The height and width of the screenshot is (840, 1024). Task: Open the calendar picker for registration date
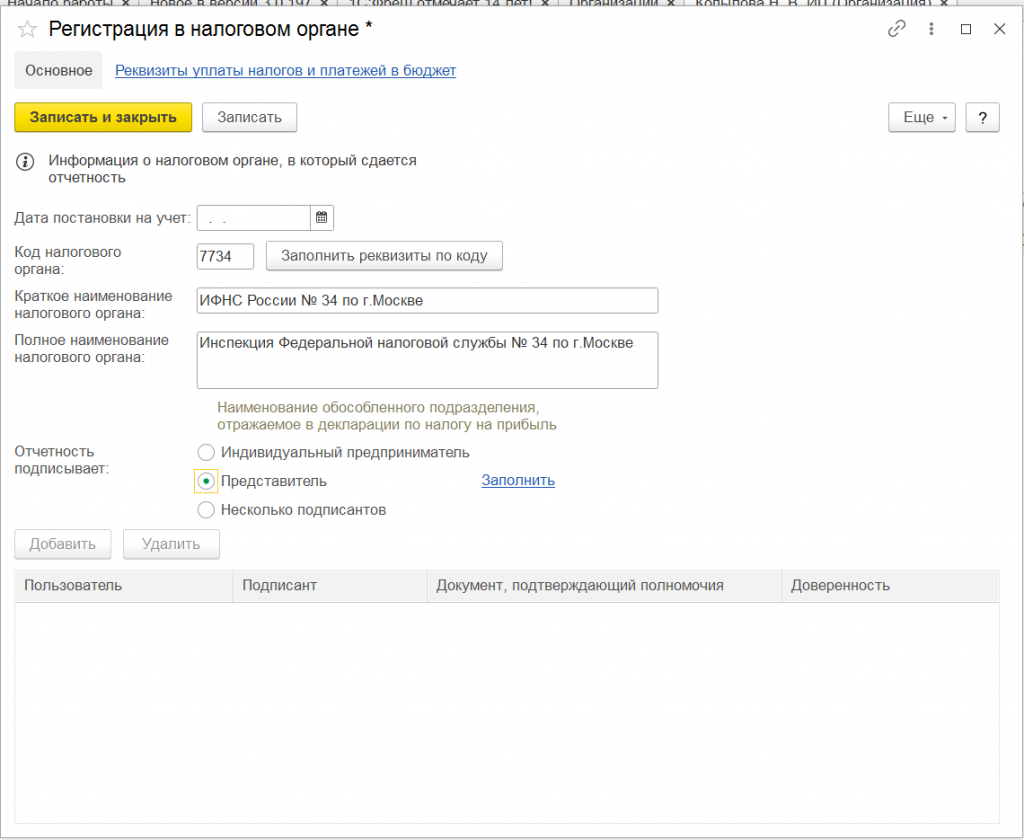(321, 218)
